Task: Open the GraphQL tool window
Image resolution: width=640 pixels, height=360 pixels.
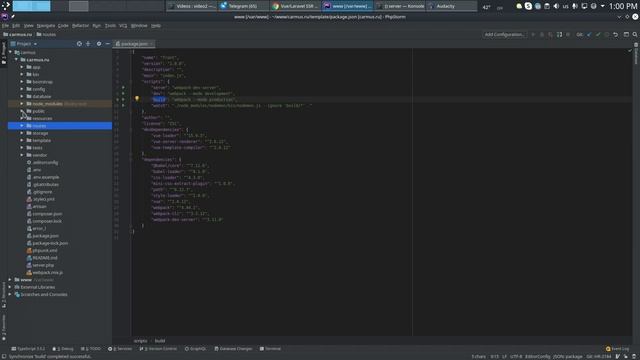Action: point(196,349)
